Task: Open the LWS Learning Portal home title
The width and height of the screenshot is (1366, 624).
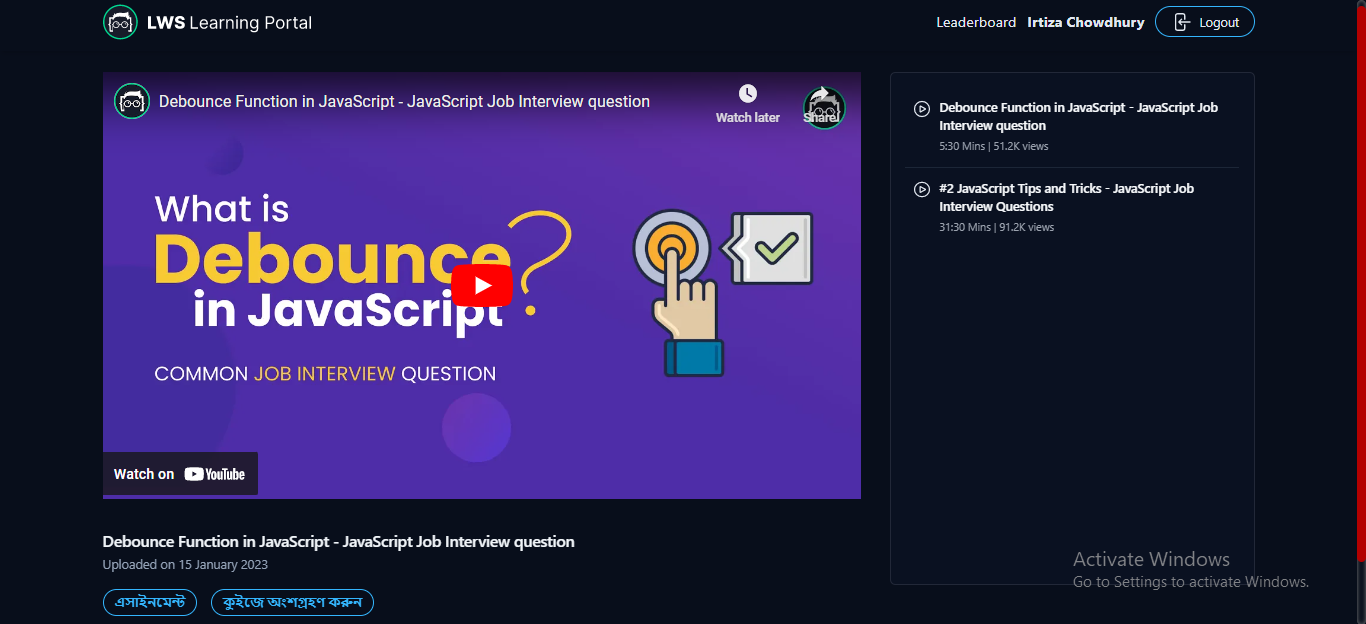Action: [x=229, y=22]
